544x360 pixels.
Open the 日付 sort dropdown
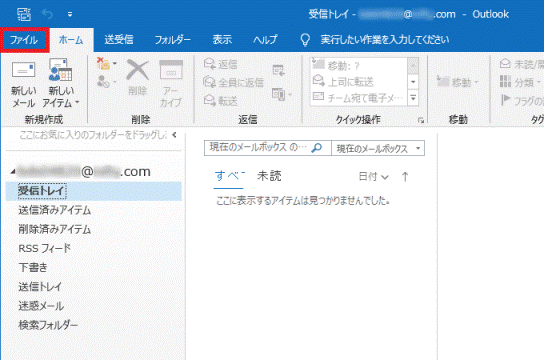pos(373,177)
